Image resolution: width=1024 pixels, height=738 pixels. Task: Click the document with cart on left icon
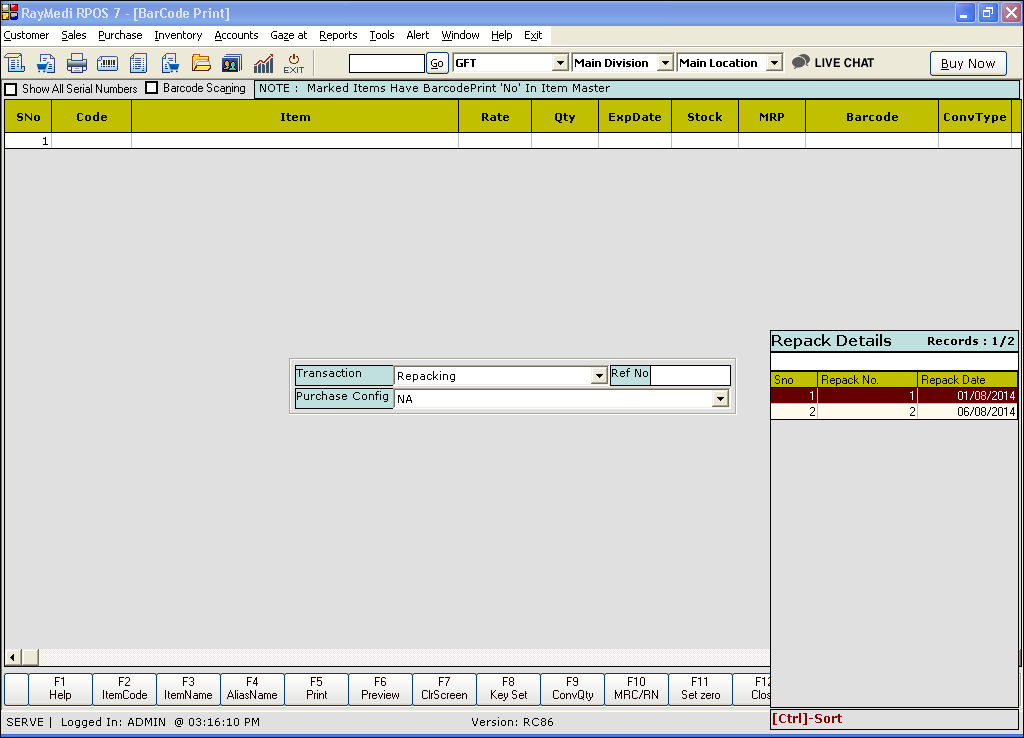46,63
